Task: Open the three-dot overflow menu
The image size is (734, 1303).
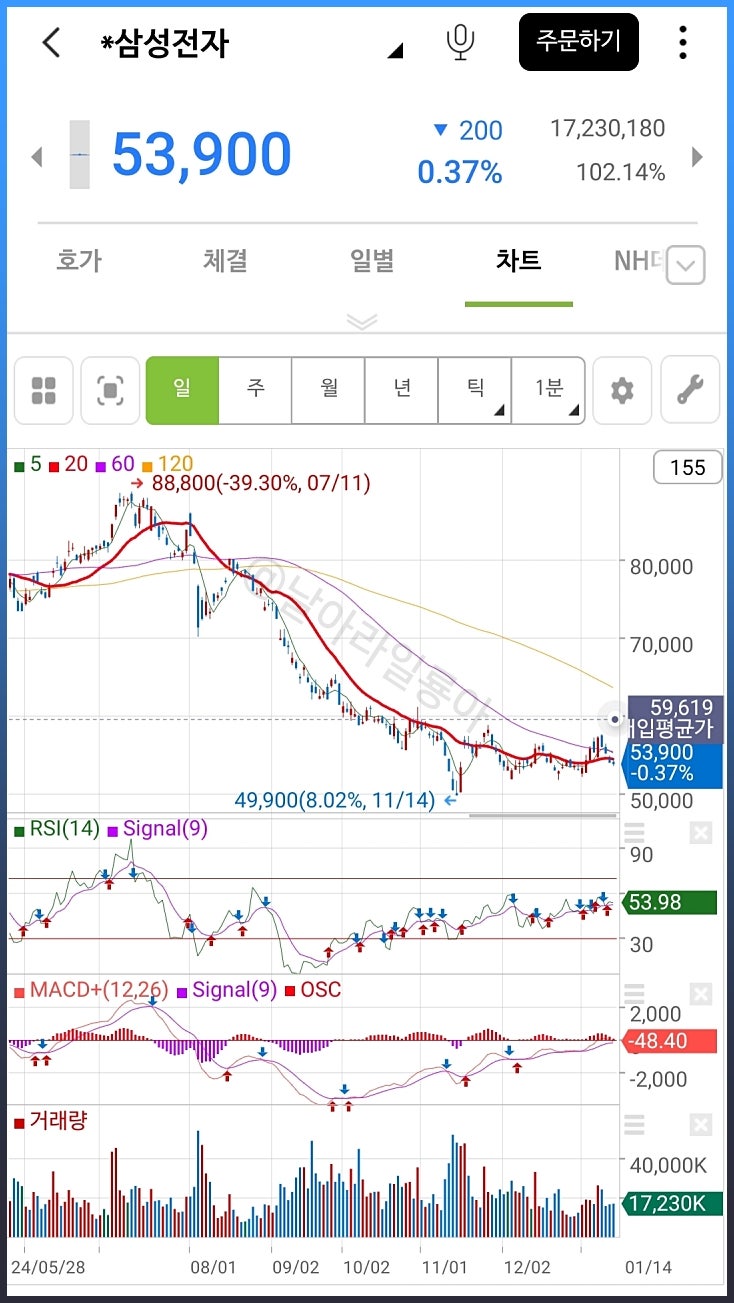Action: coord(683,42)
